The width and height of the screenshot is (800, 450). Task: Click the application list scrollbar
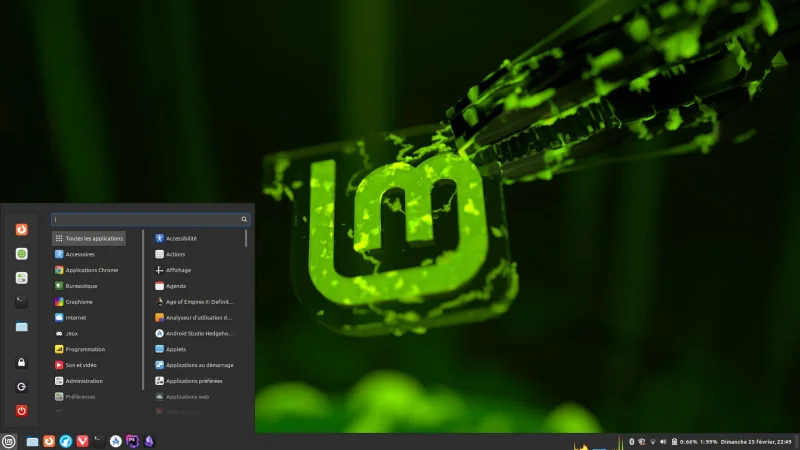click(246, 238)
